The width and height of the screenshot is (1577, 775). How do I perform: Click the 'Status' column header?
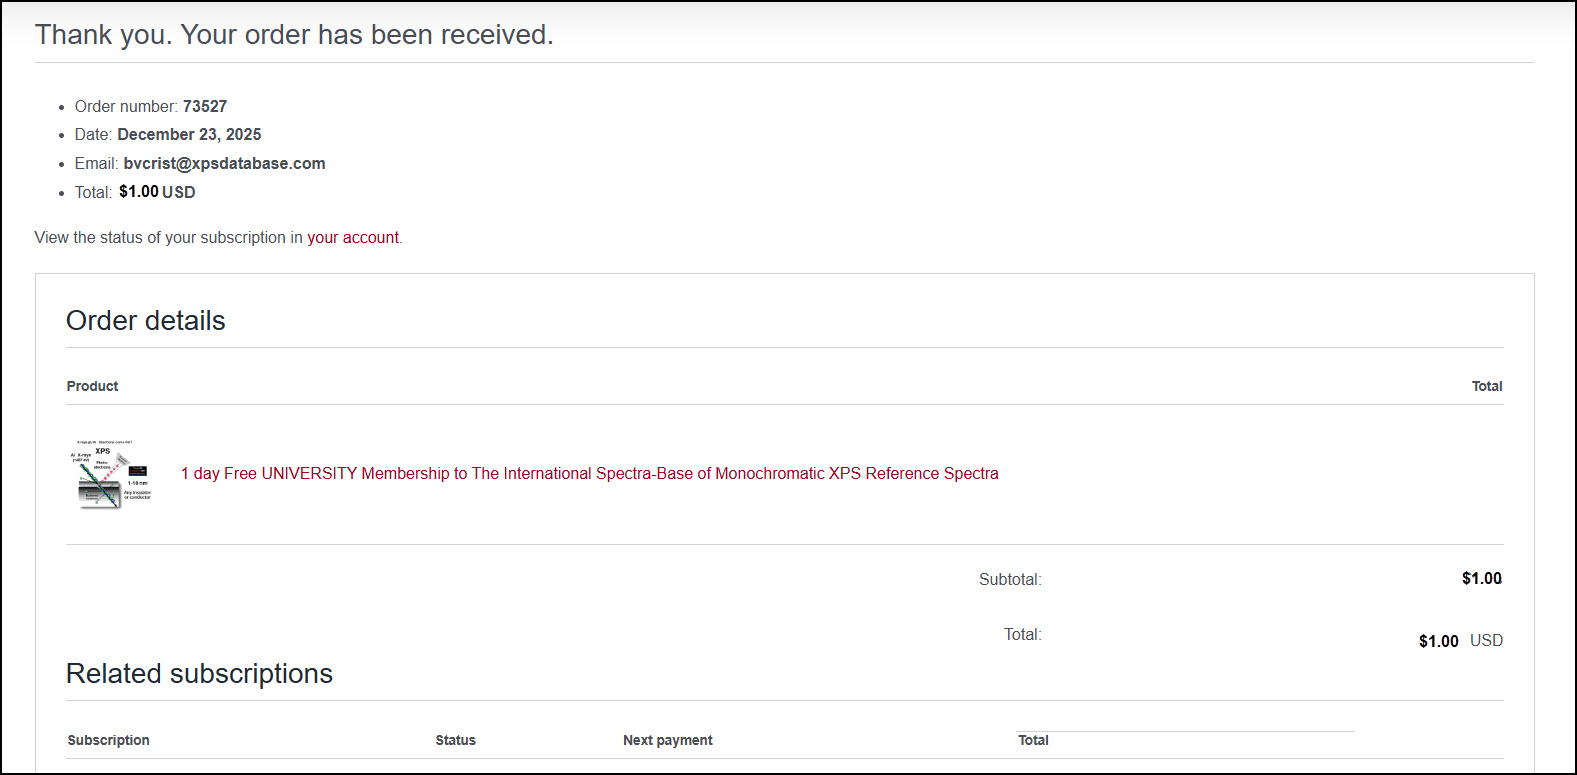coord(455,741)
